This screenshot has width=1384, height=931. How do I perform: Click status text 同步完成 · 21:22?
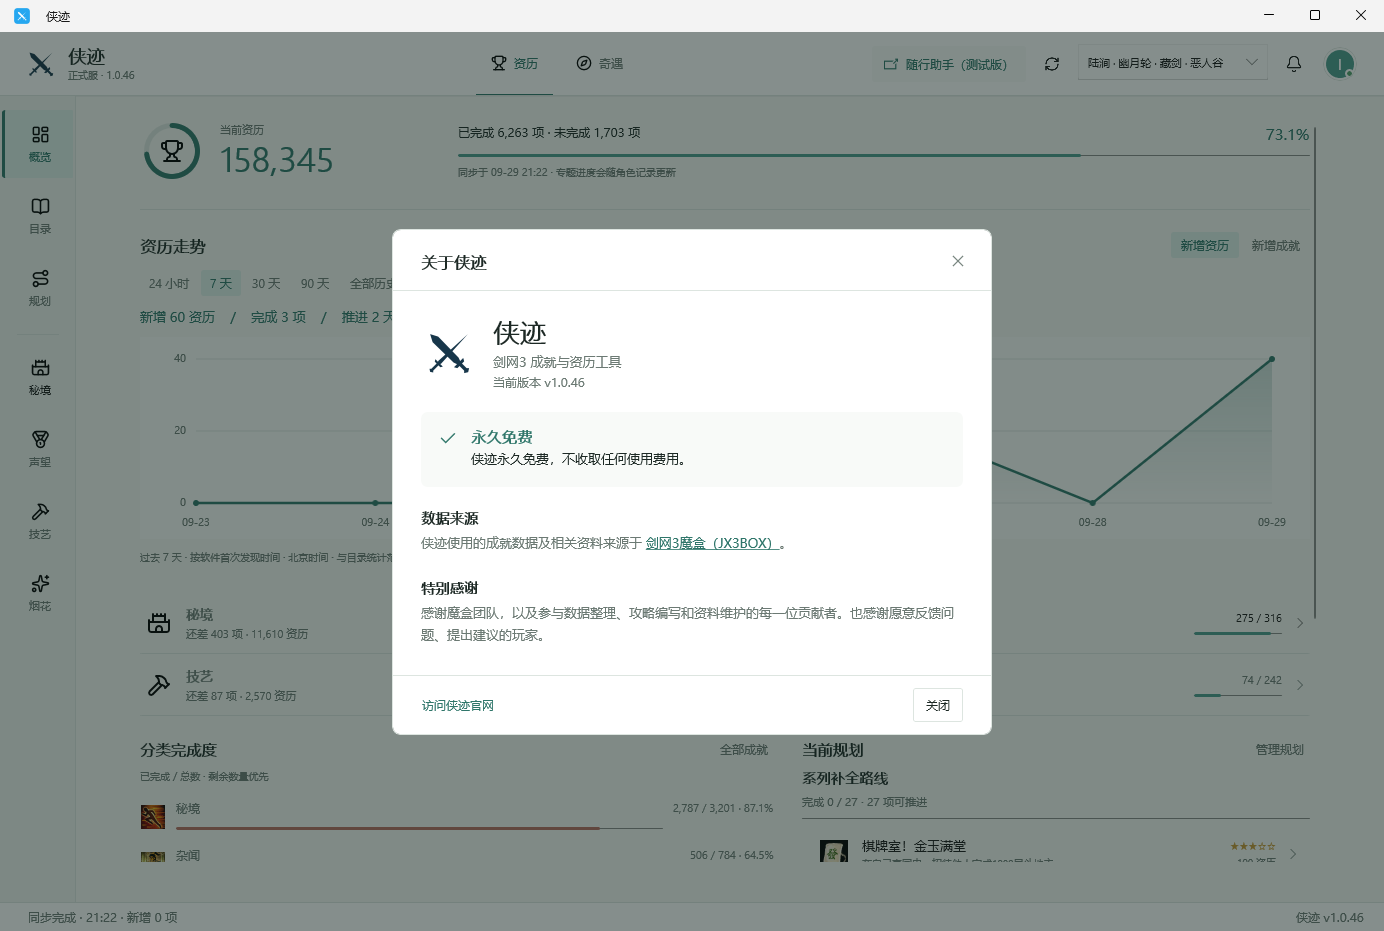coord(72,917)
